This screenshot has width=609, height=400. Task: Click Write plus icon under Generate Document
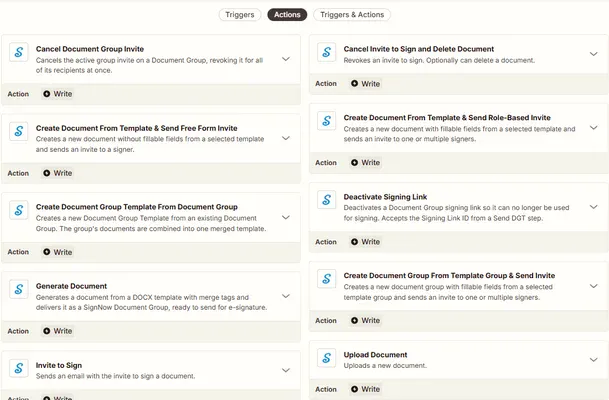[47, 331]
